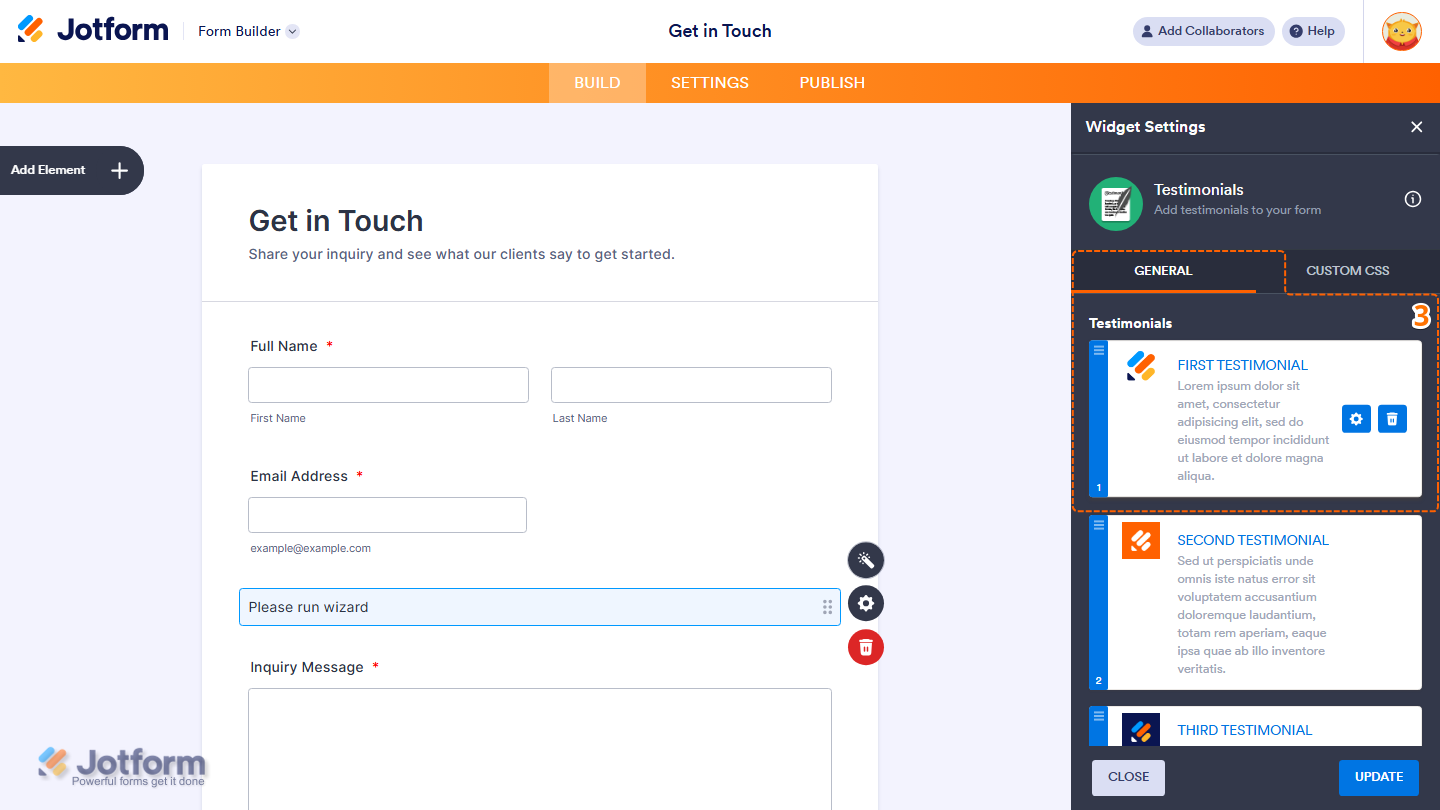Focus the First Name input box
Image resolution: width=1440 pixels, height=810 pixels.
(388, 385)
